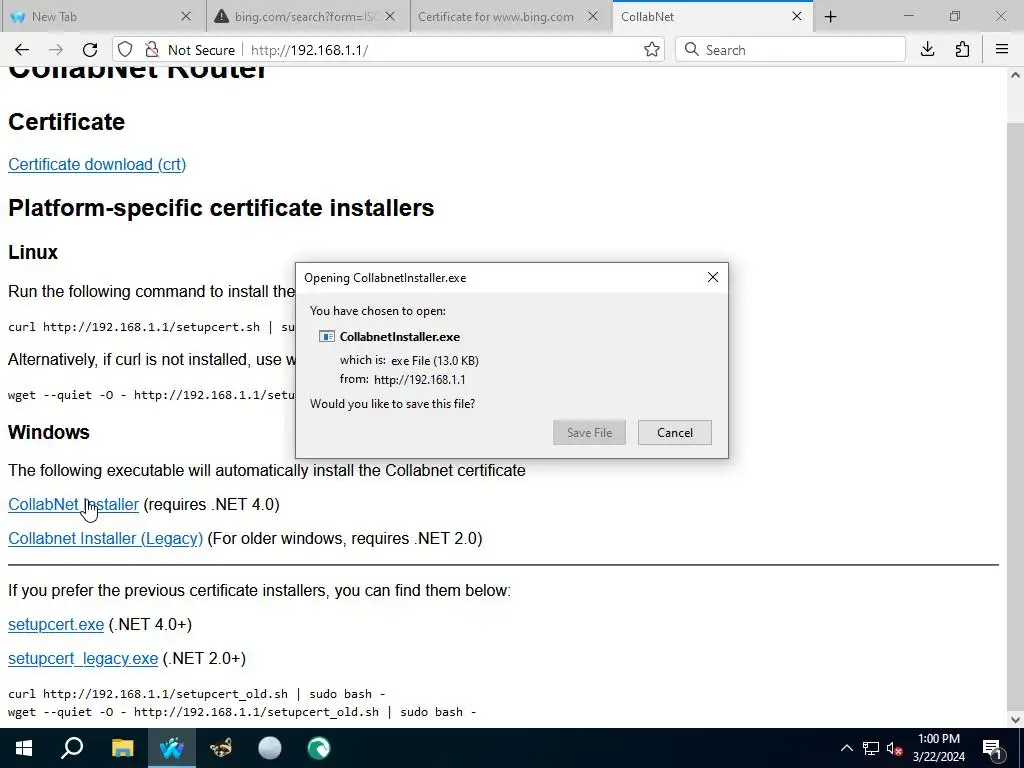Image resolution: width=1024 pixels, height=768 pixels.
Task: Open the Windows Start menu
Action: (x=24, y=748)
